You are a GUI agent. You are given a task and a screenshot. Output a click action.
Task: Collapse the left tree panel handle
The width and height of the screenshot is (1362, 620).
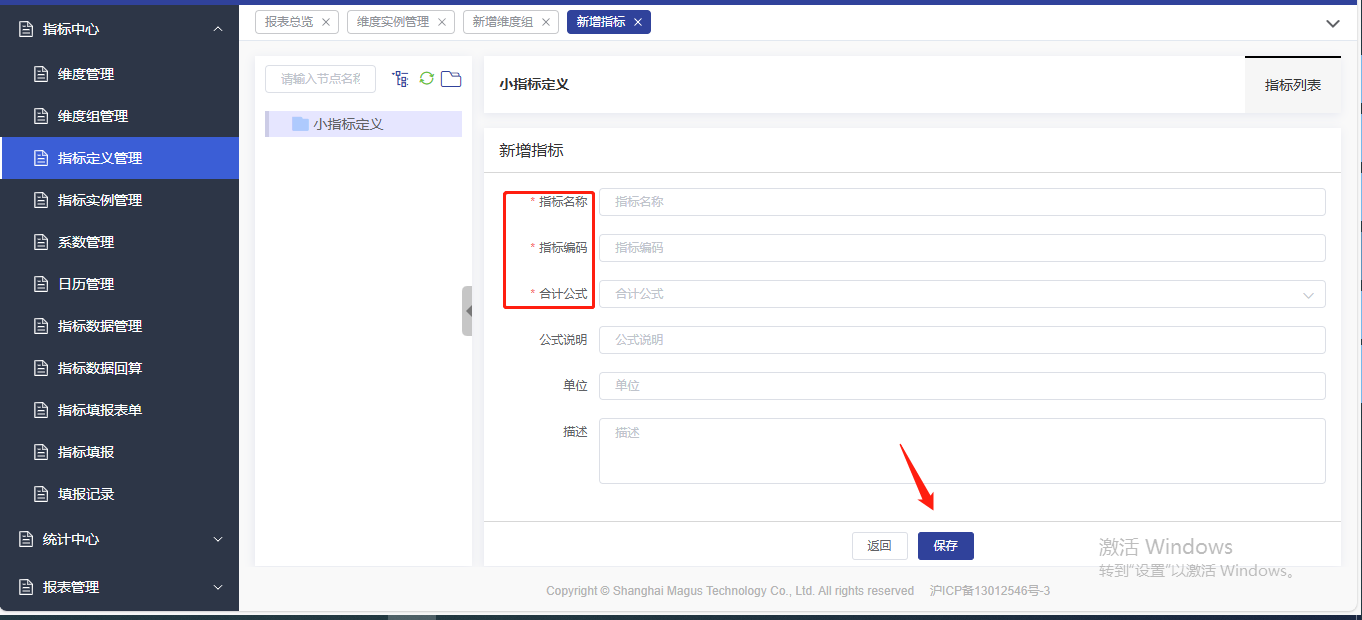pos(467,311)
